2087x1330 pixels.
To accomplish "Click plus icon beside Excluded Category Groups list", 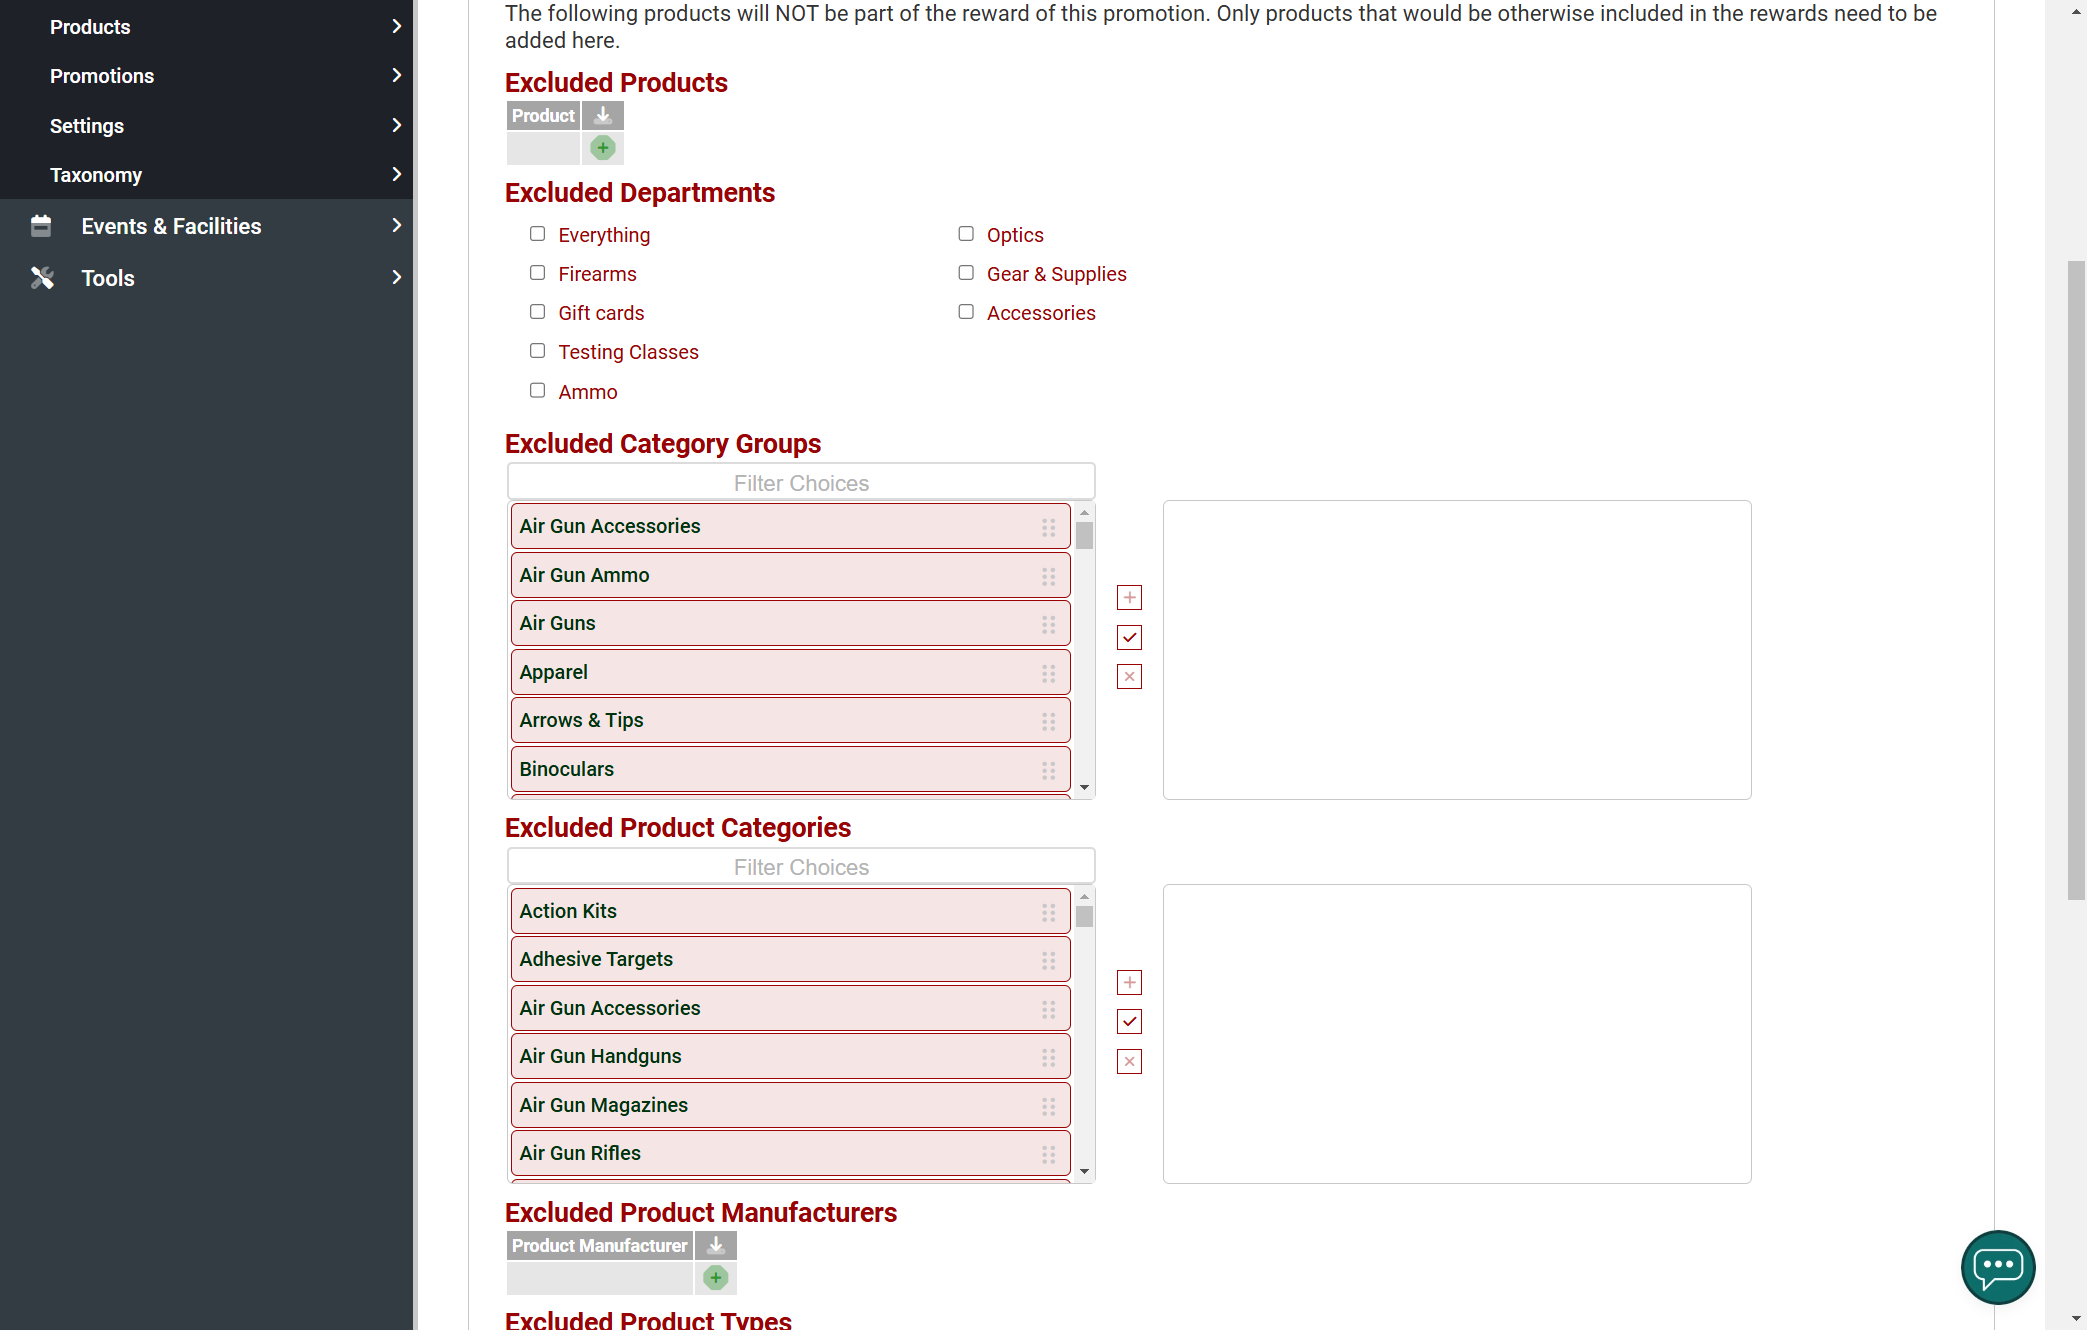I will (x=1129, y=598).
